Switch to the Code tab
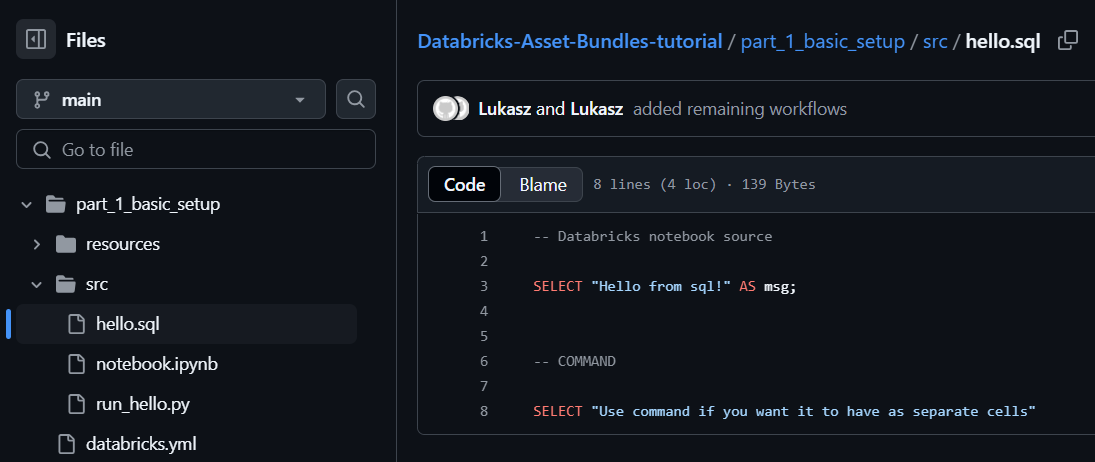This screenshot has width=1095, height=462. (x=464, y=184)
